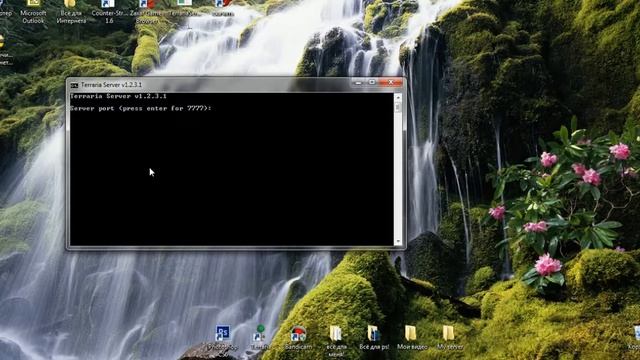
Task: Open the всё для меня folder
Action: click(x=336, y=340)
